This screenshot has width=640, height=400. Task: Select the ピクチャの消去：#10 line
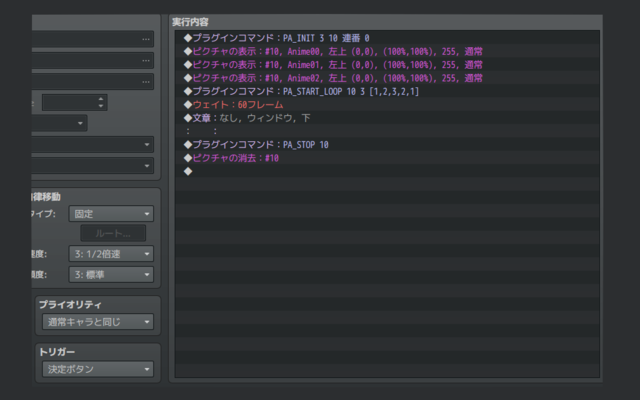(387, 158)
